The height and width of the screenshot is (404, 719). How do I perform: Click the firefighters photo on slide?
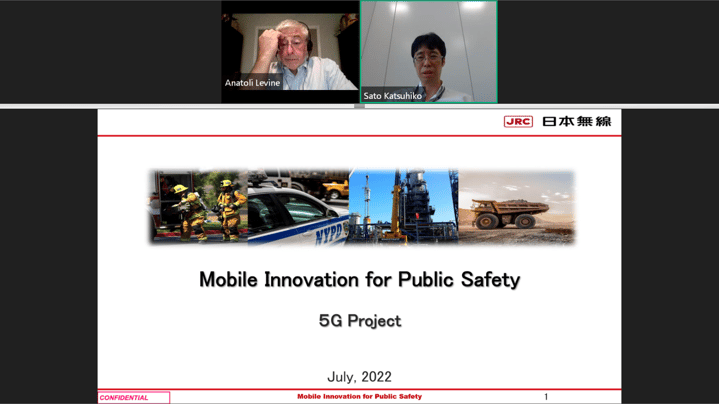click(198, 206)
